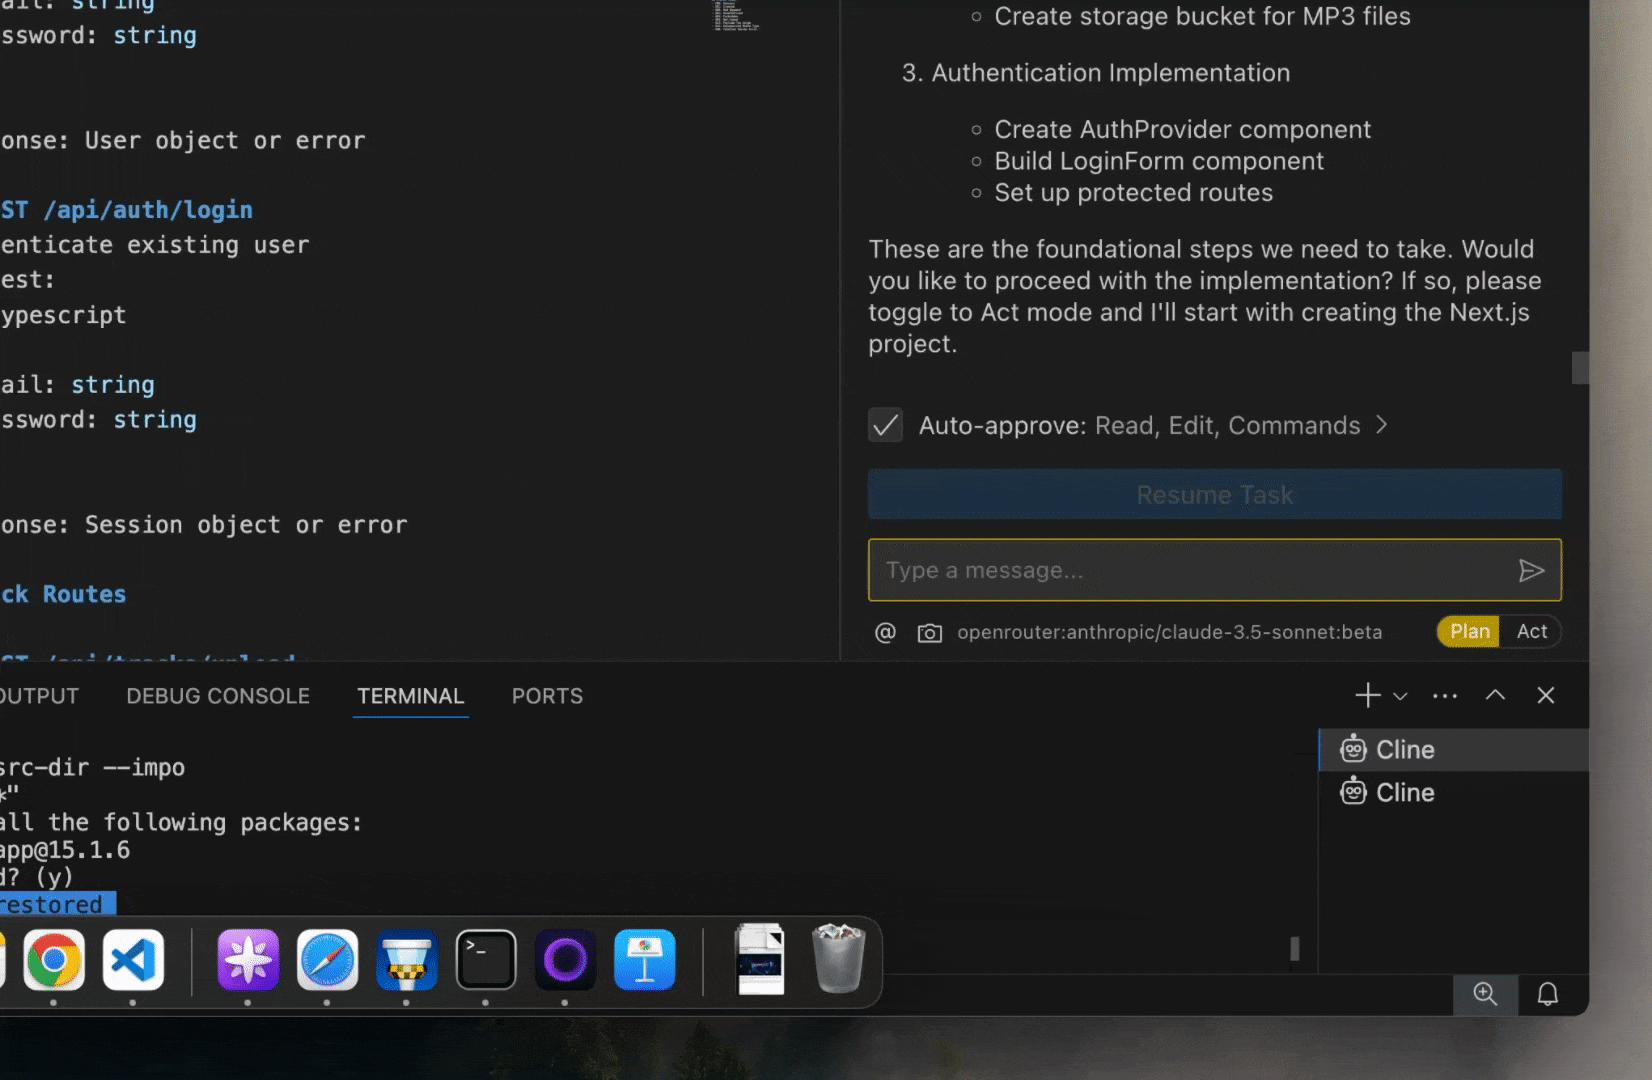Click the zoom magnifier status bar icon
The height and width of the screenshot is (1080, 1652).
1485,994
